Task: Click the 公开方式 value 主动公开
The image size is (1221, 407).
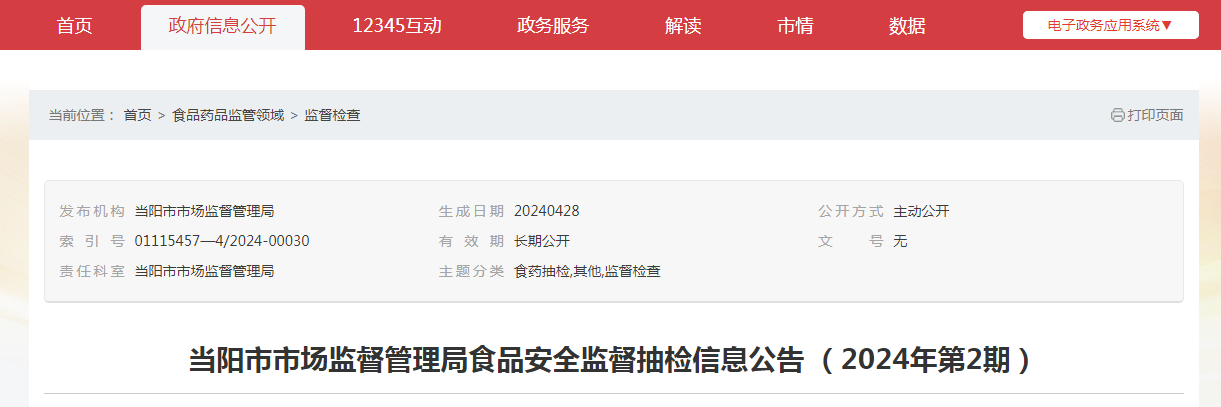Action: click(x=921, y=211)
